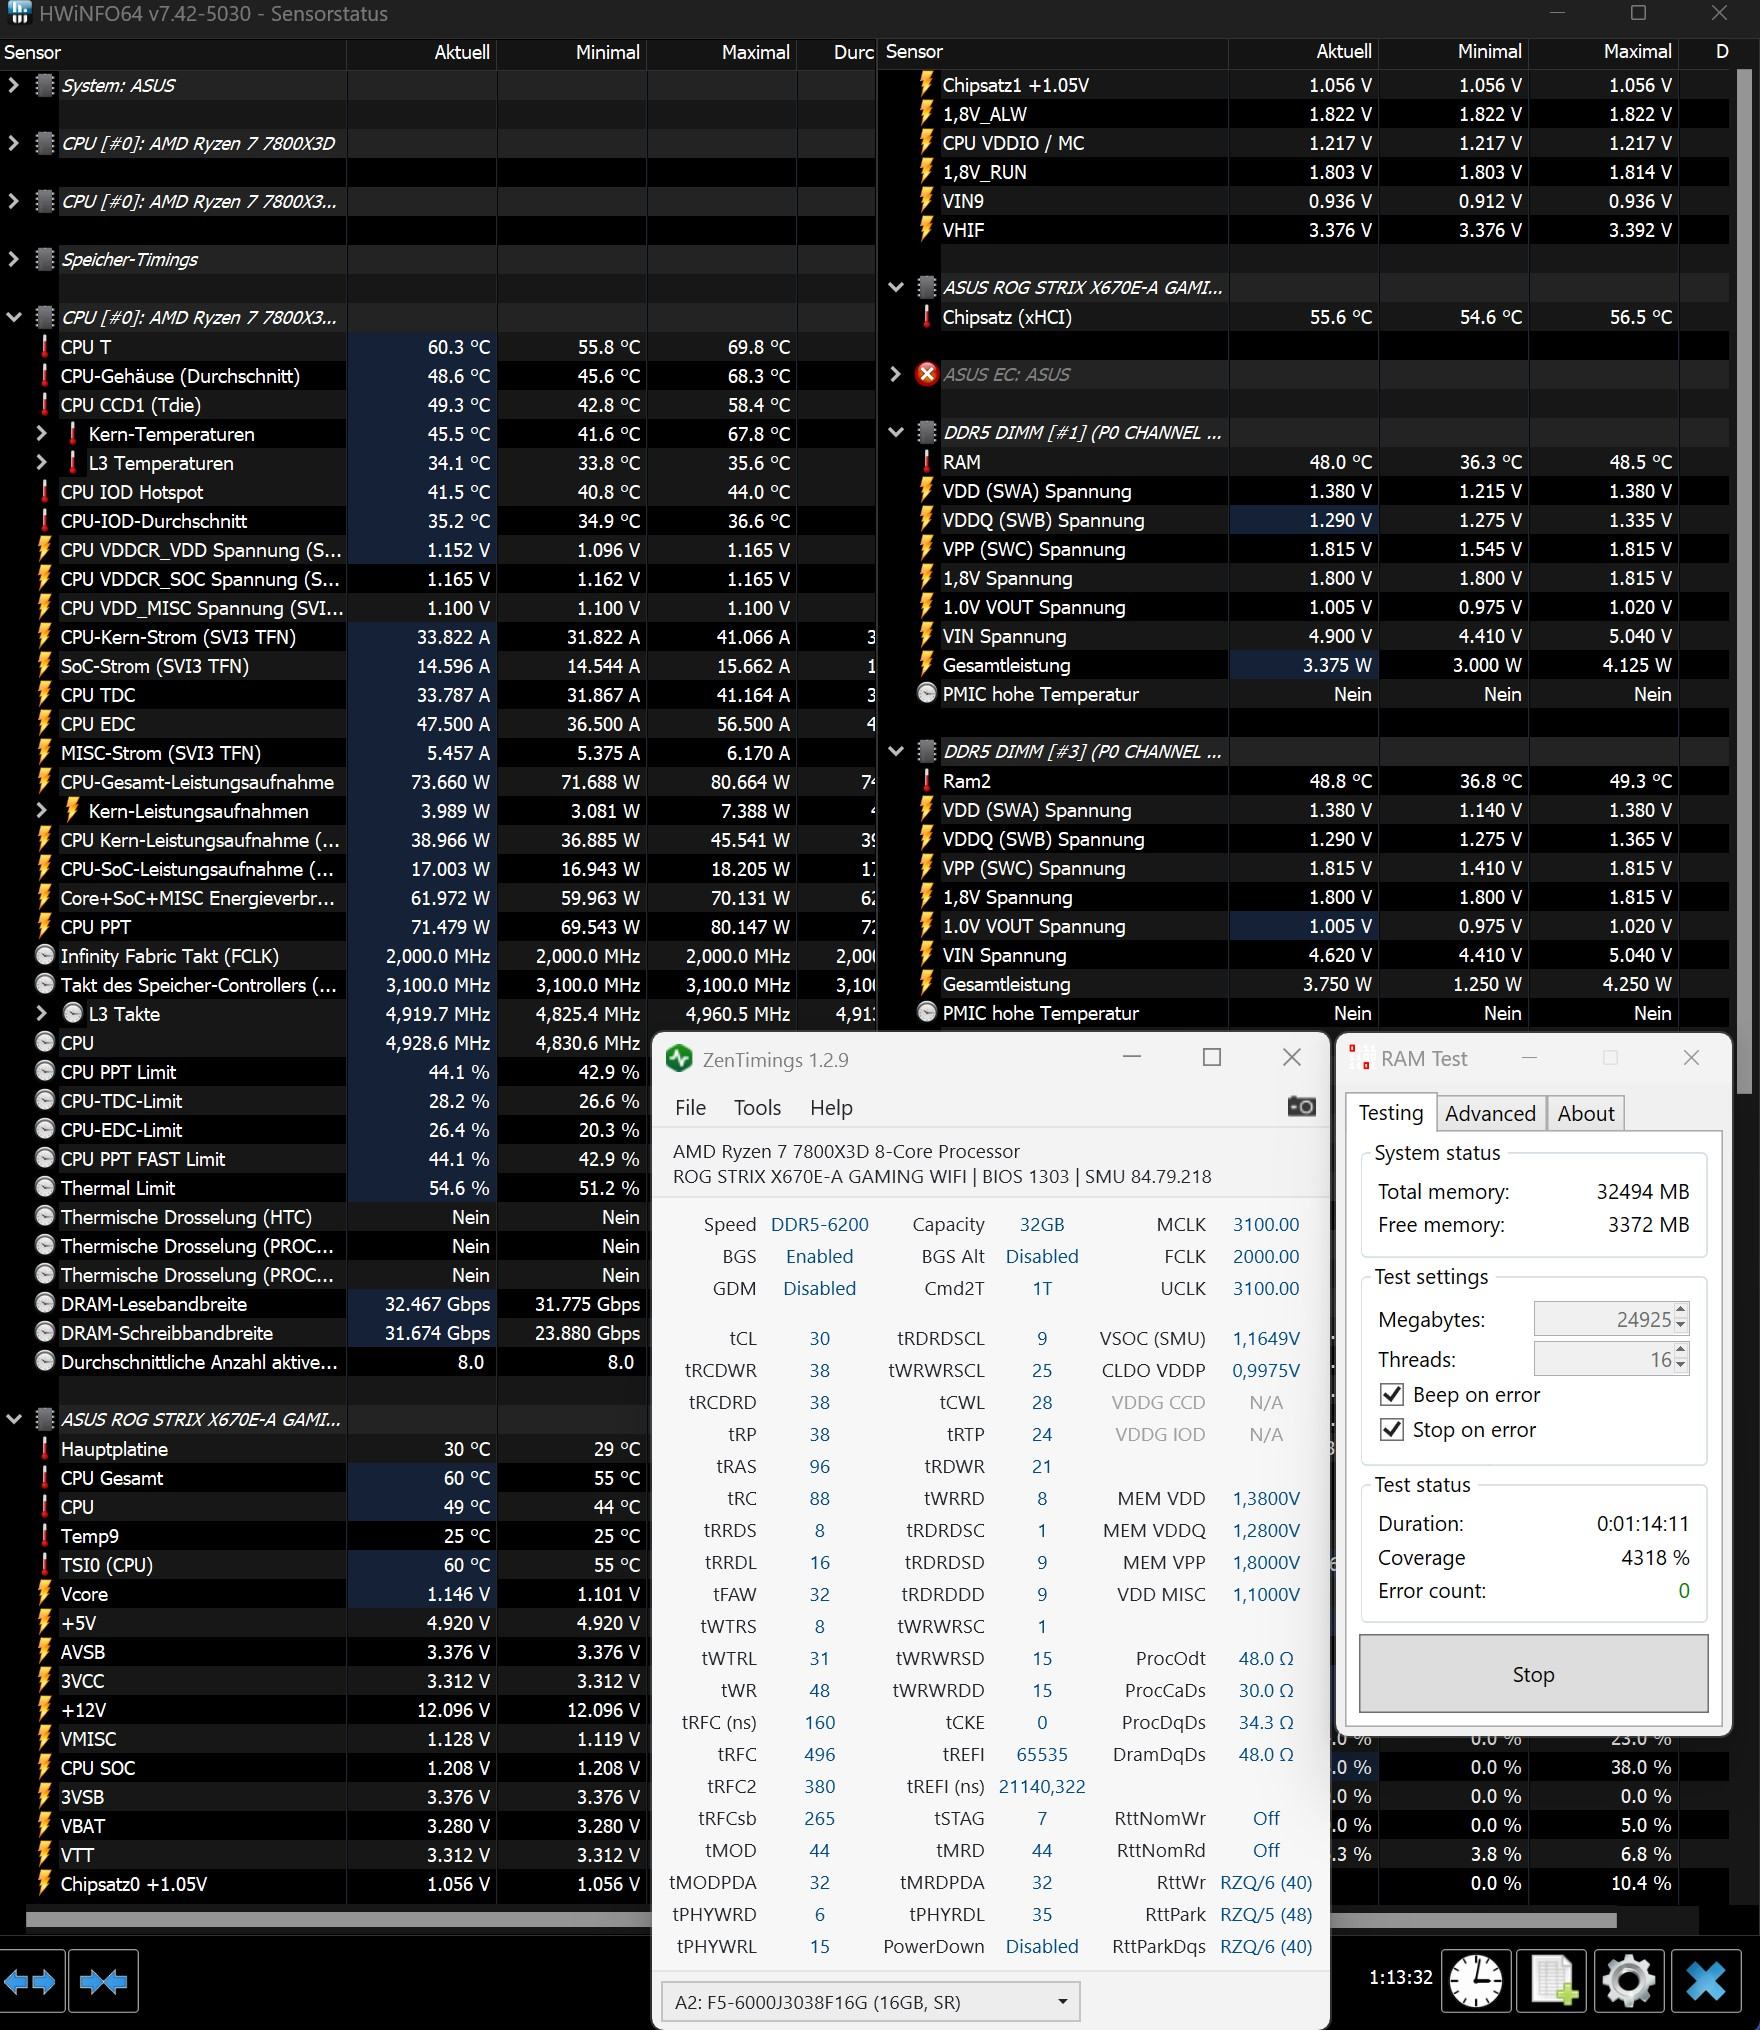The image size is (1760, 2030).
Task: Click icon beside DRAM-Lesebandbreite
Action: [x=44, y=1304]
